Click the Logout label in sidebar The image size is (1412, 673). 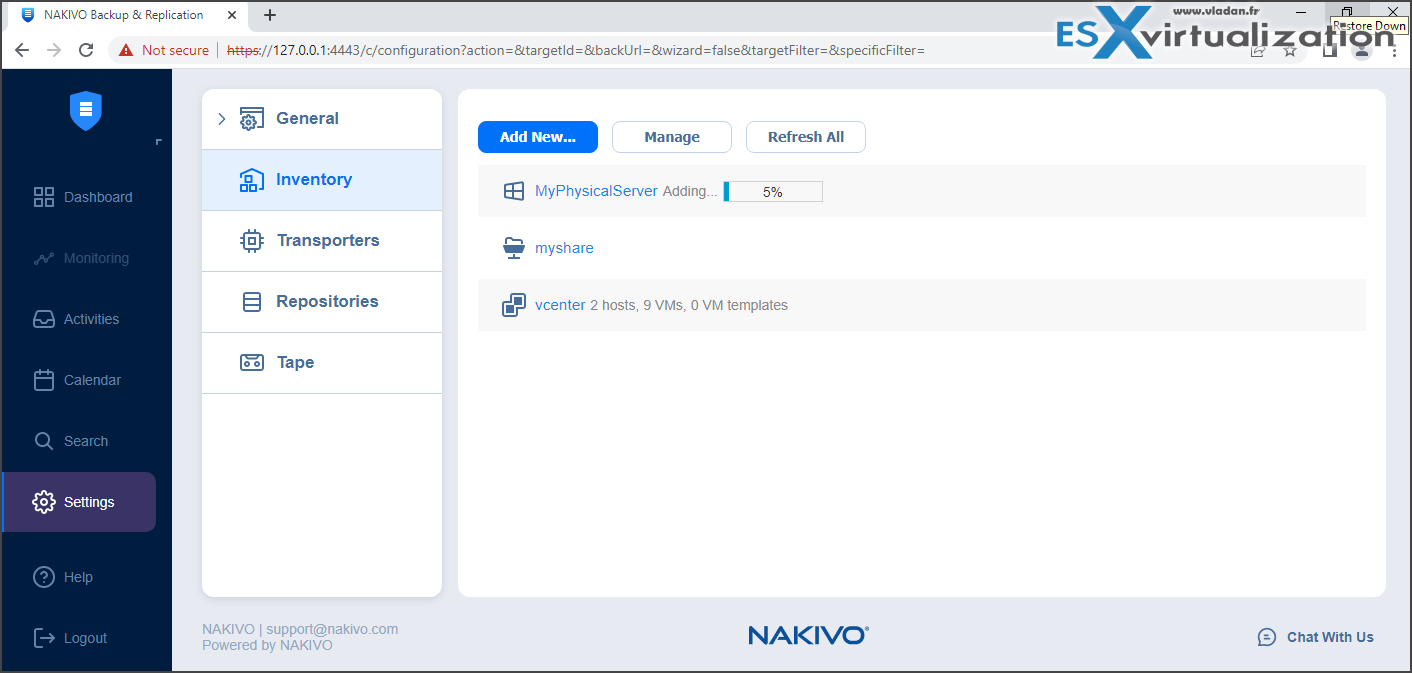pyautogui.click(x=85, y=638)
